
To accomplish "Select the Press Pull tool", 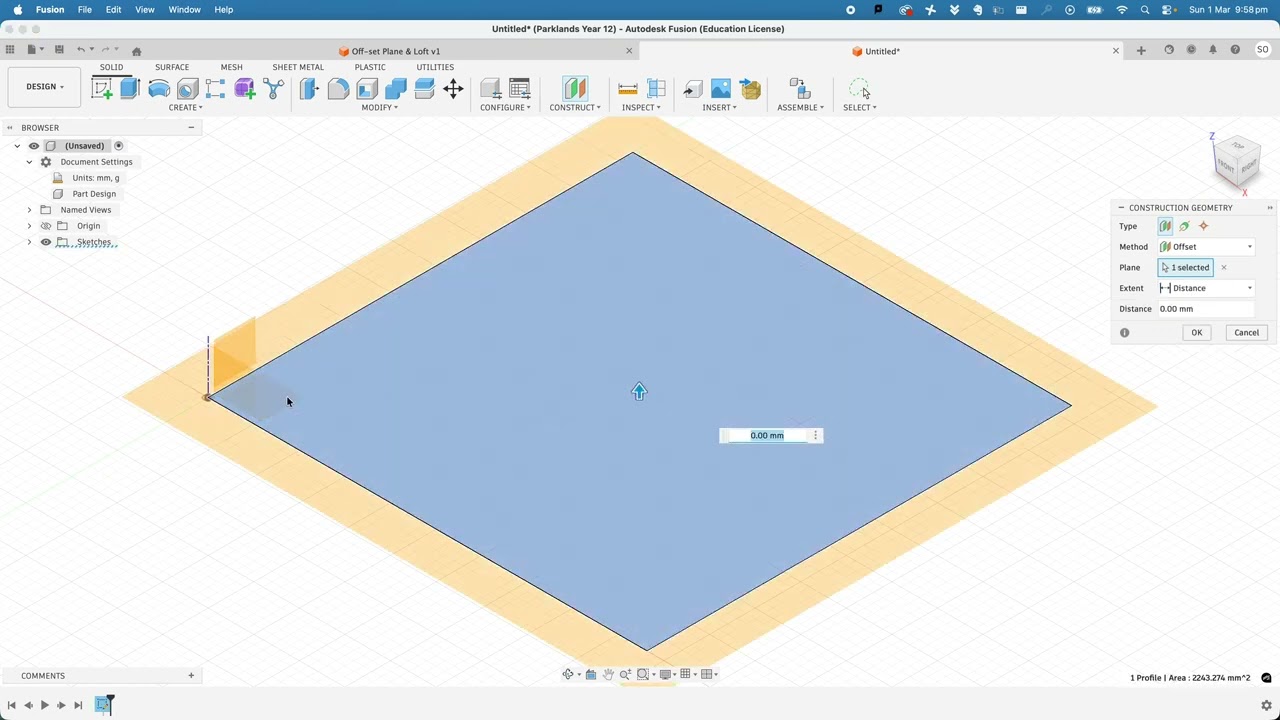I will pos(309,89).
